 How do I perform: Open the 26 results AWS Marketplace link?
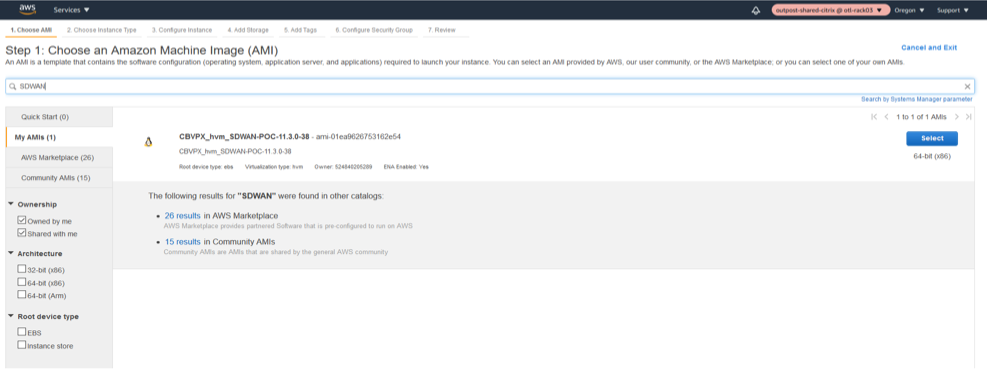point(183,216)
